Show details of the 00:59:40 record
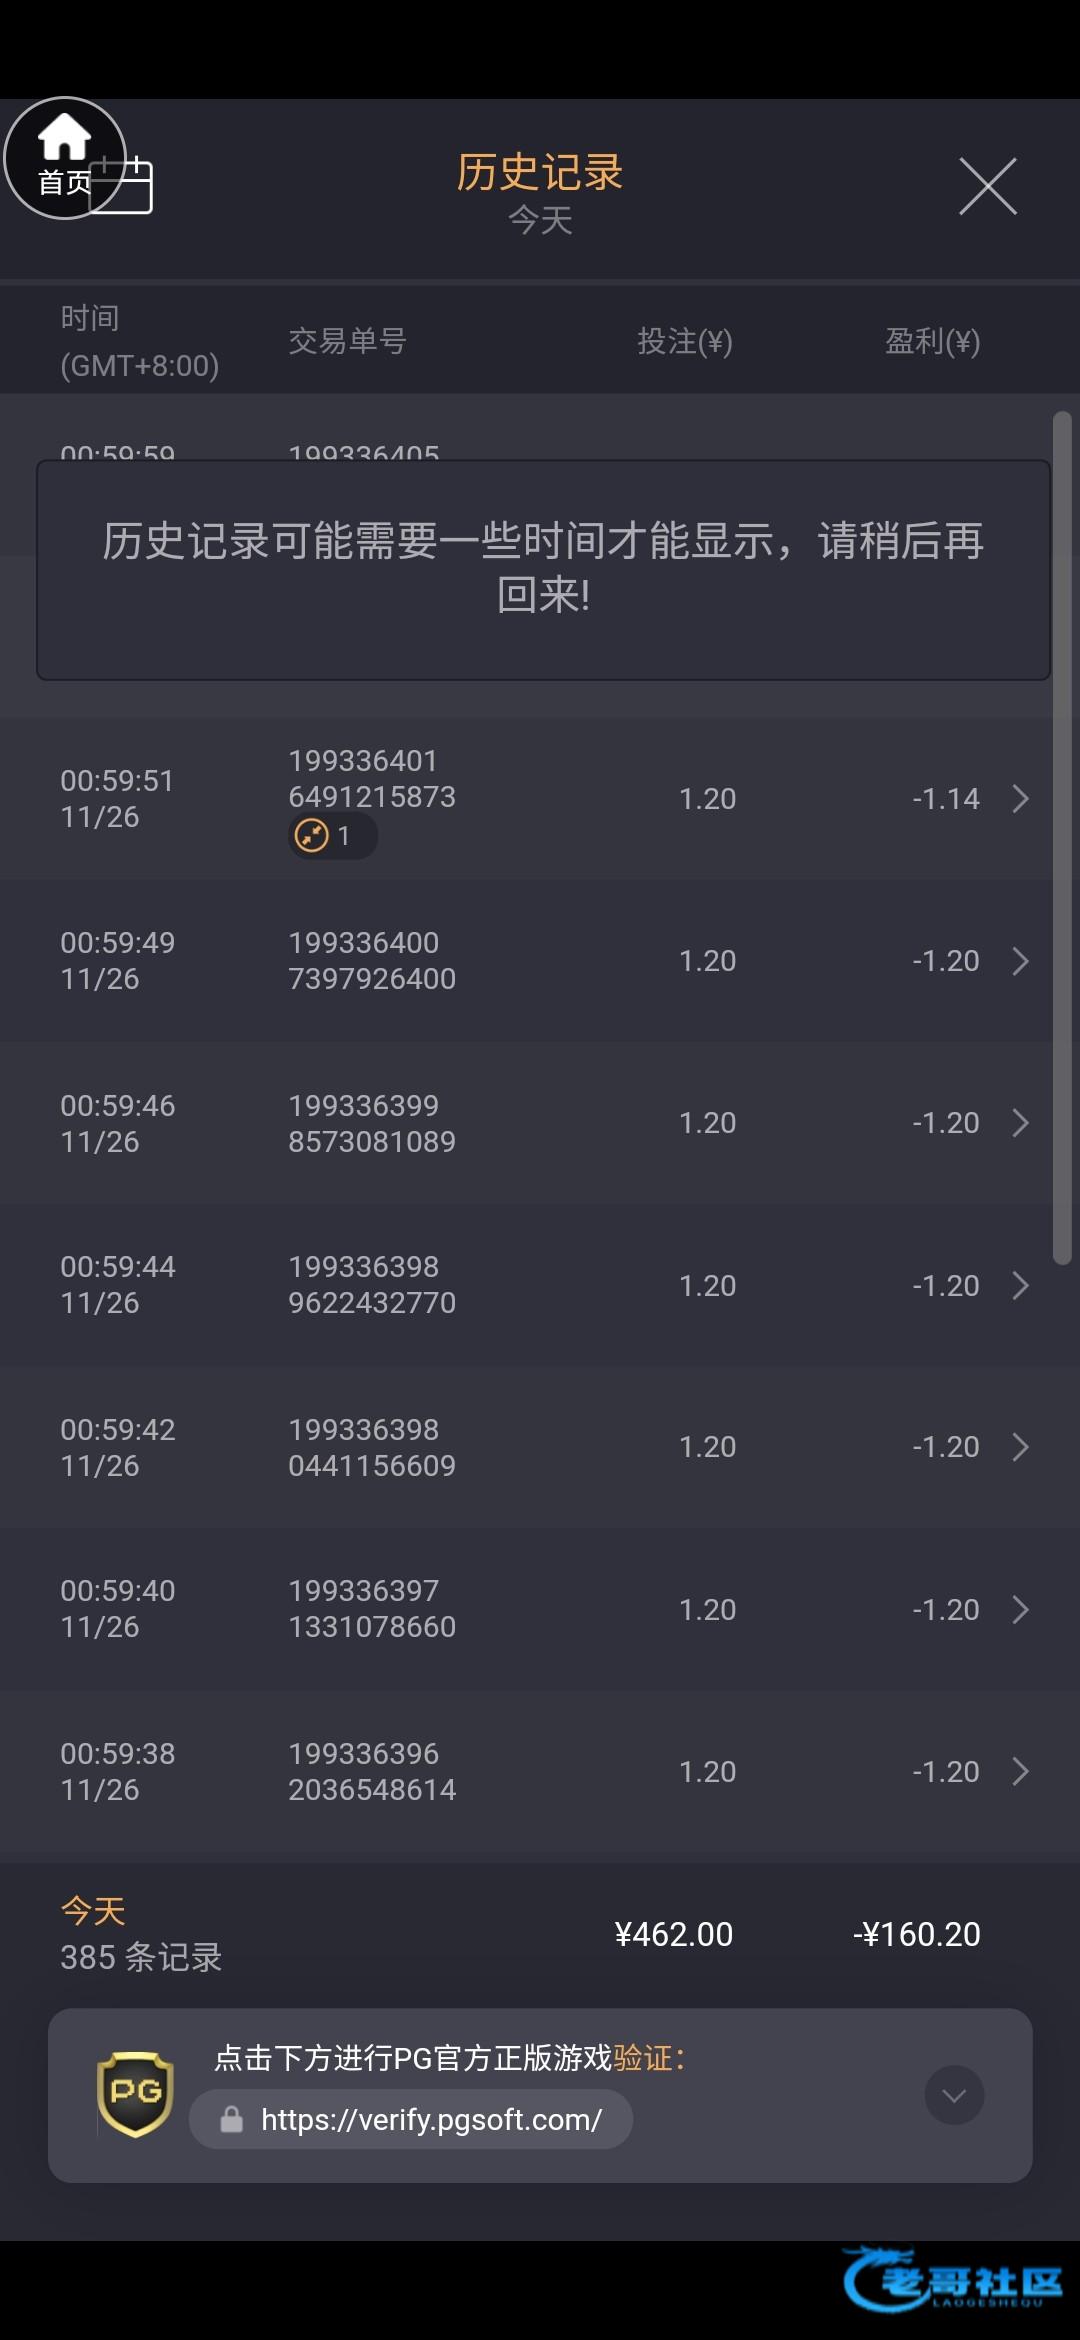1080x2340 pixels. point(1020,1609)
